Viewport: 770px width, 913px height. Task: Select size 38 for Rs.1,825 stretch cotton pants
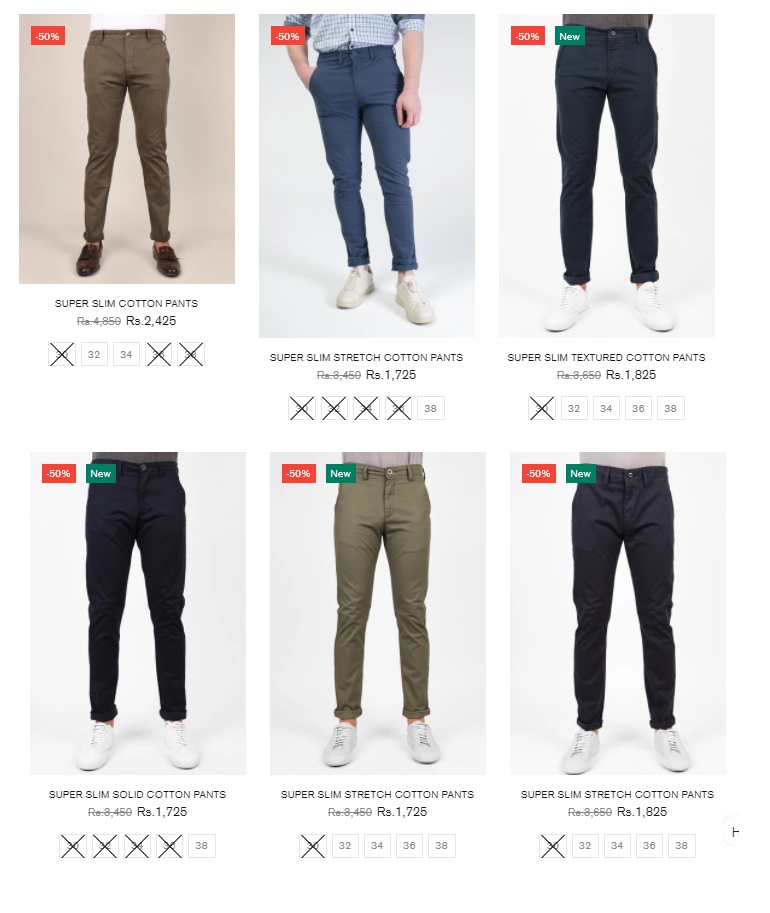681,845
